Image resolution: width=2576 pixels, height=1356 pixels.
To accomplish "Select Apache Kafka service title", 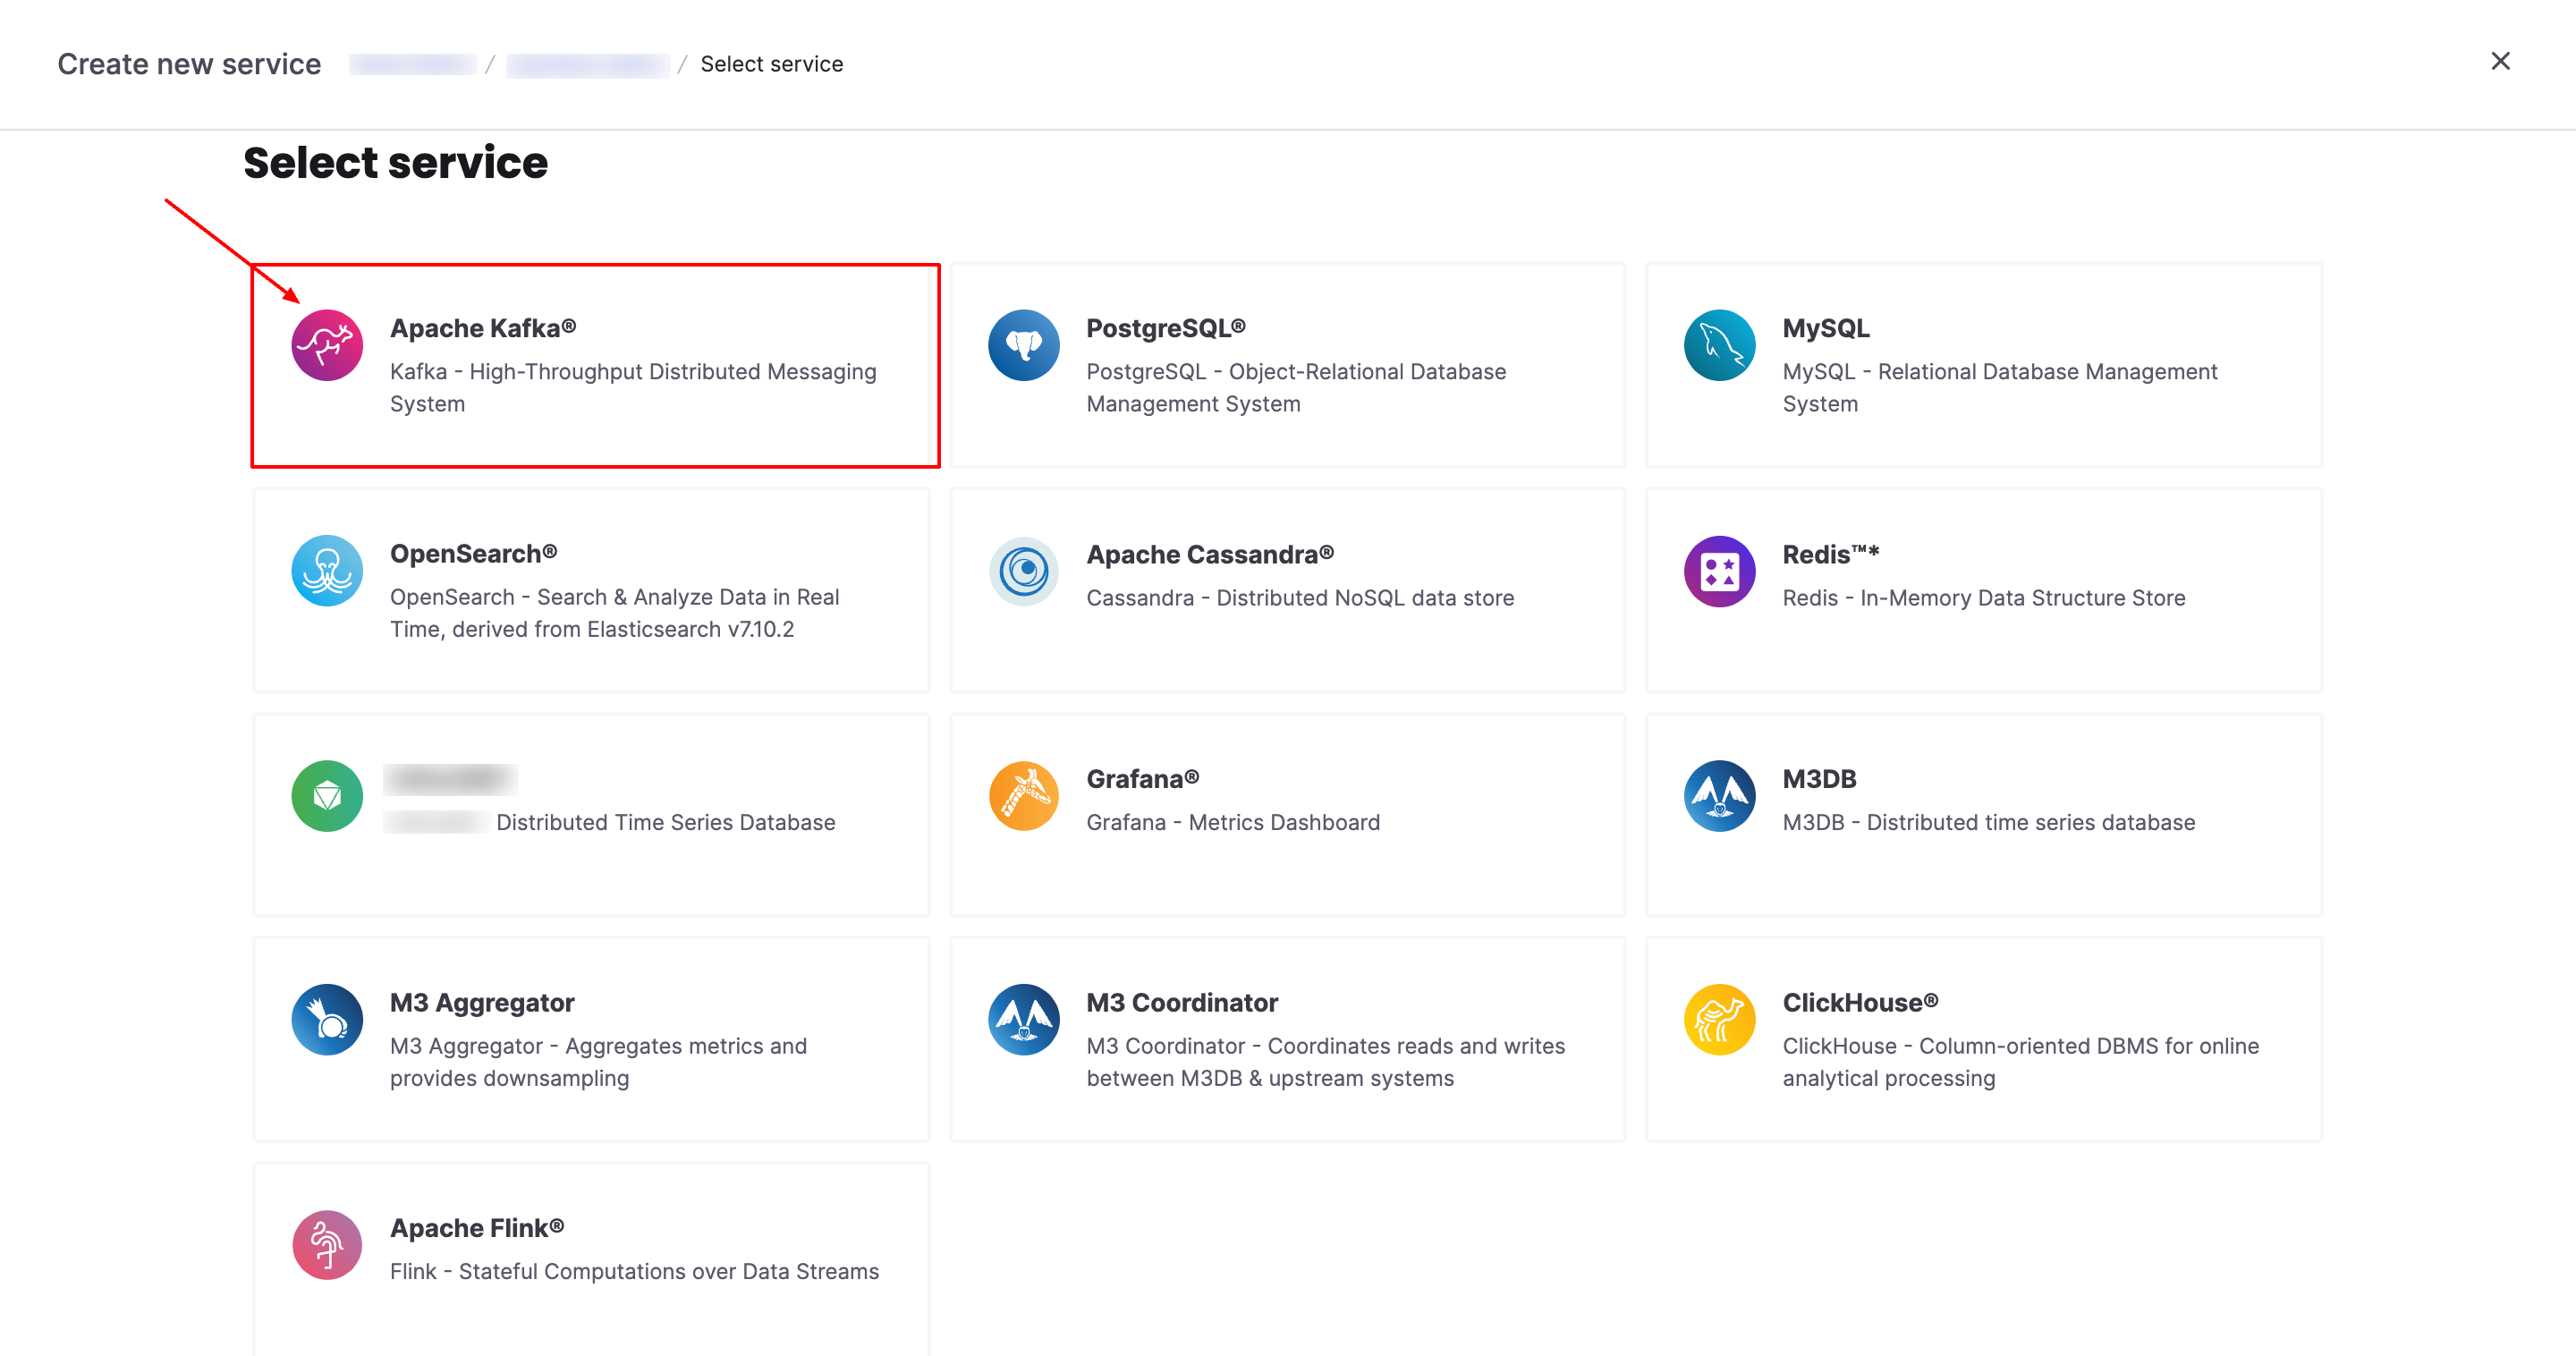I will [483, 328].
